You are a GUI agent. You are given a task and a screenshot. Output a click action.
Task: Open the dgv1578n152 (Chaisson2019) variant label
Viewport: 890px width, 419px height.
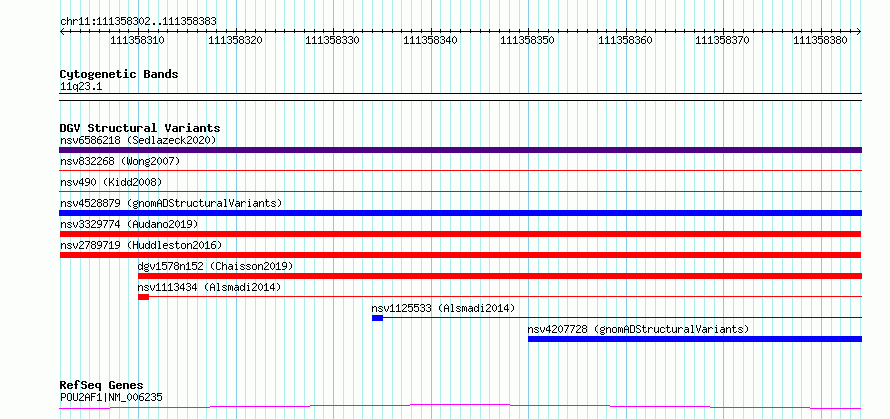(x=215, y=266)
